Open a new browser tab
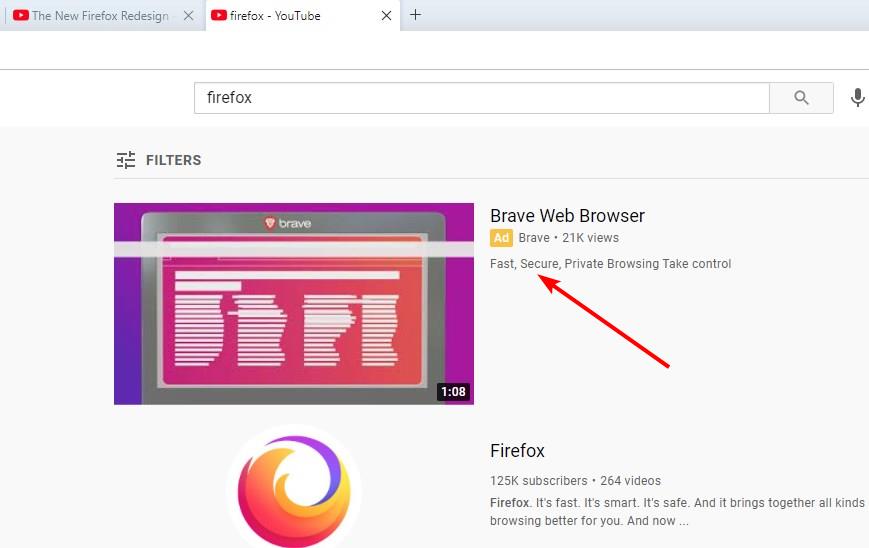869x548 pixels. (x=415, y=15)
